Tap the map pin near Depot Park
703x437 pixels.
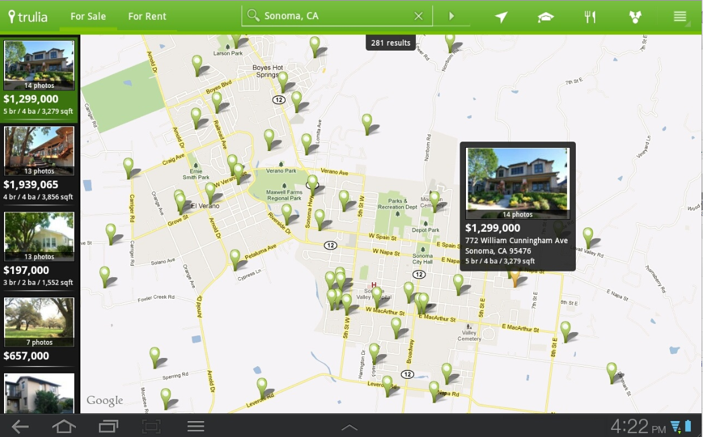point(434,201)
